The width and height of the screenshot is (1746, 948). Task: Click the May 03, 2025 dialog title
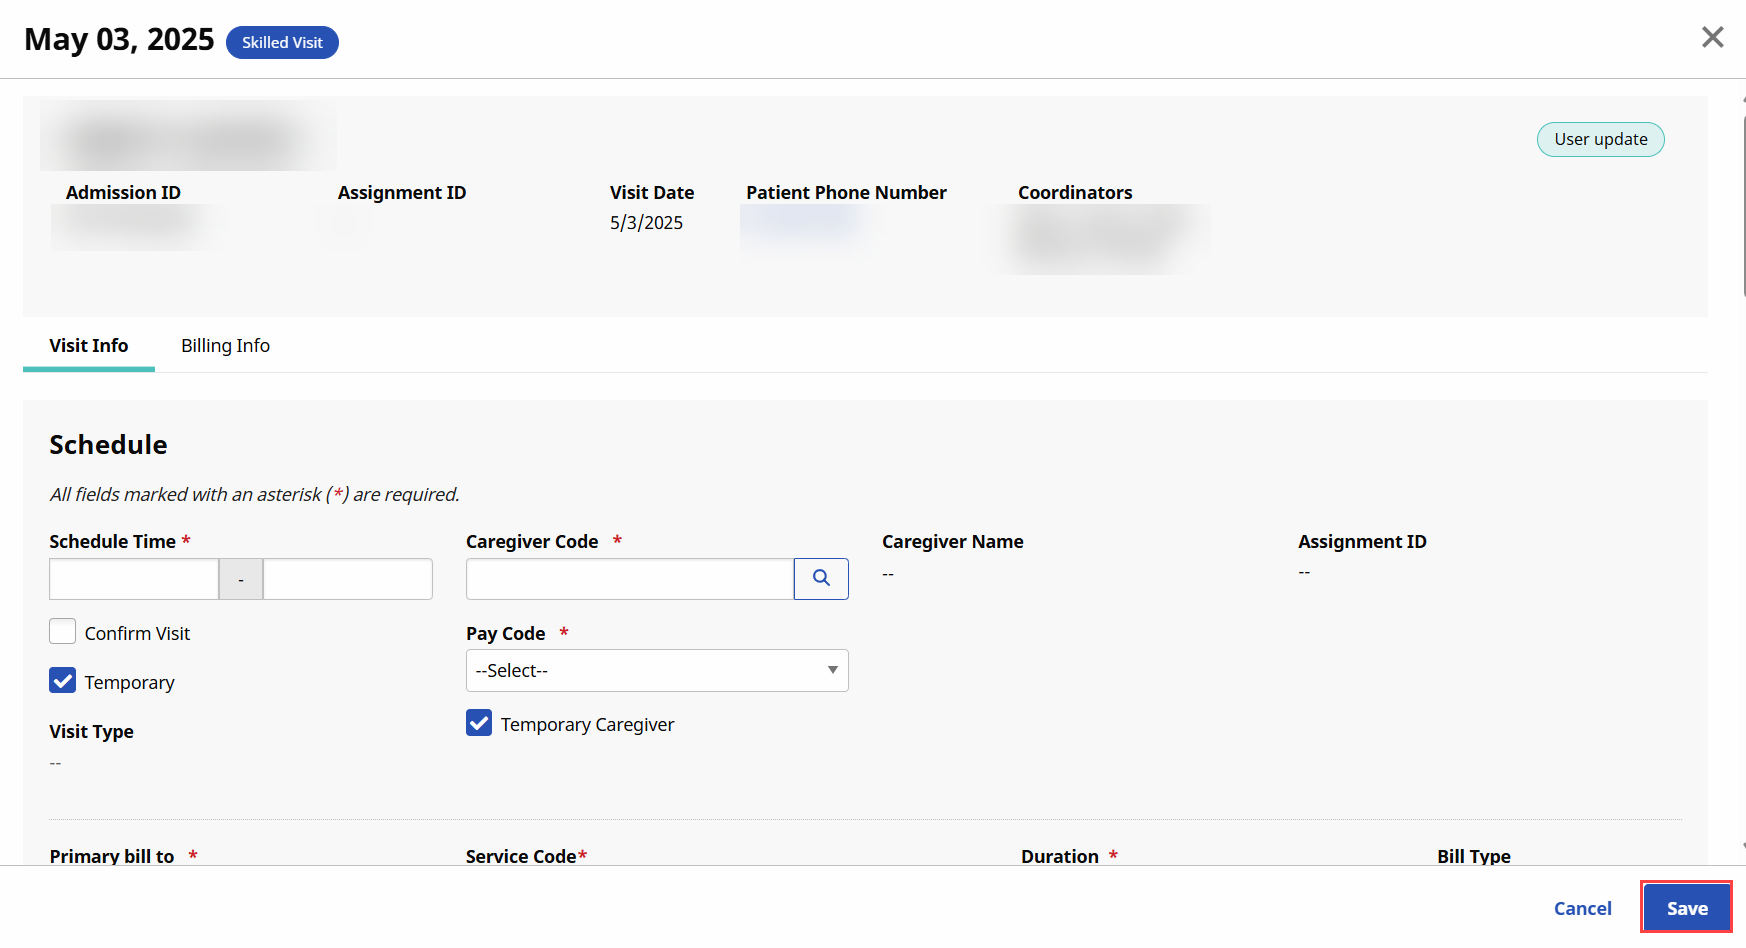(x=119, y=40)
